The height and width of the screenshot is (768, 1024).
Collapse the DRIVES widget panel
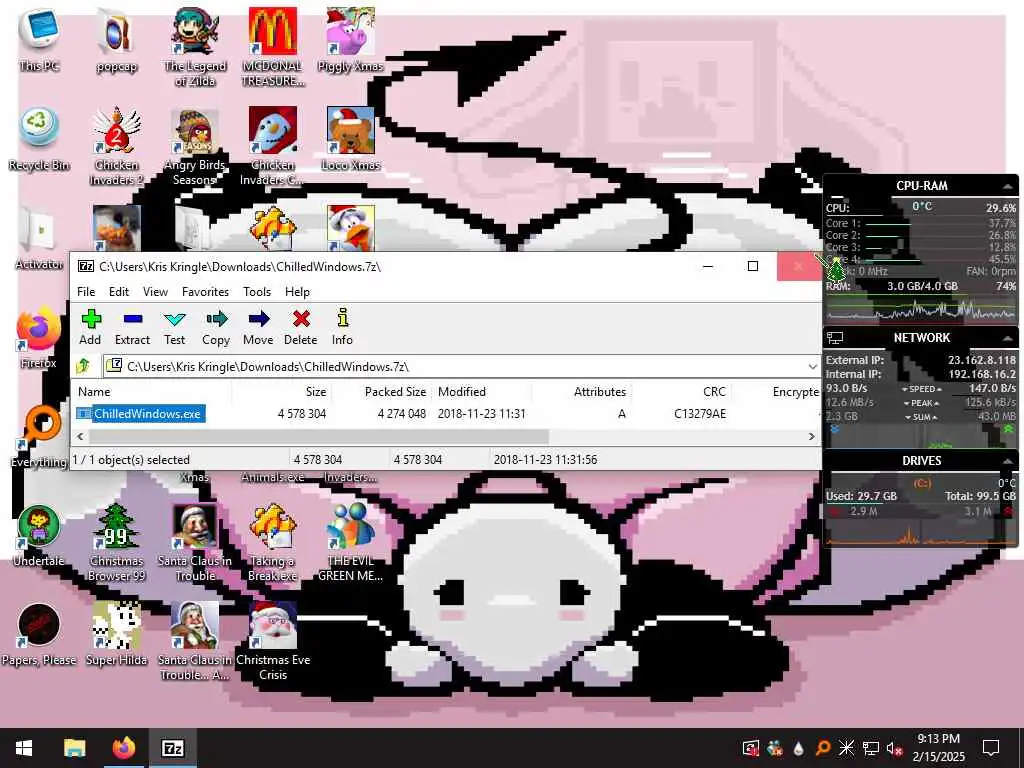pos(1008,461)
